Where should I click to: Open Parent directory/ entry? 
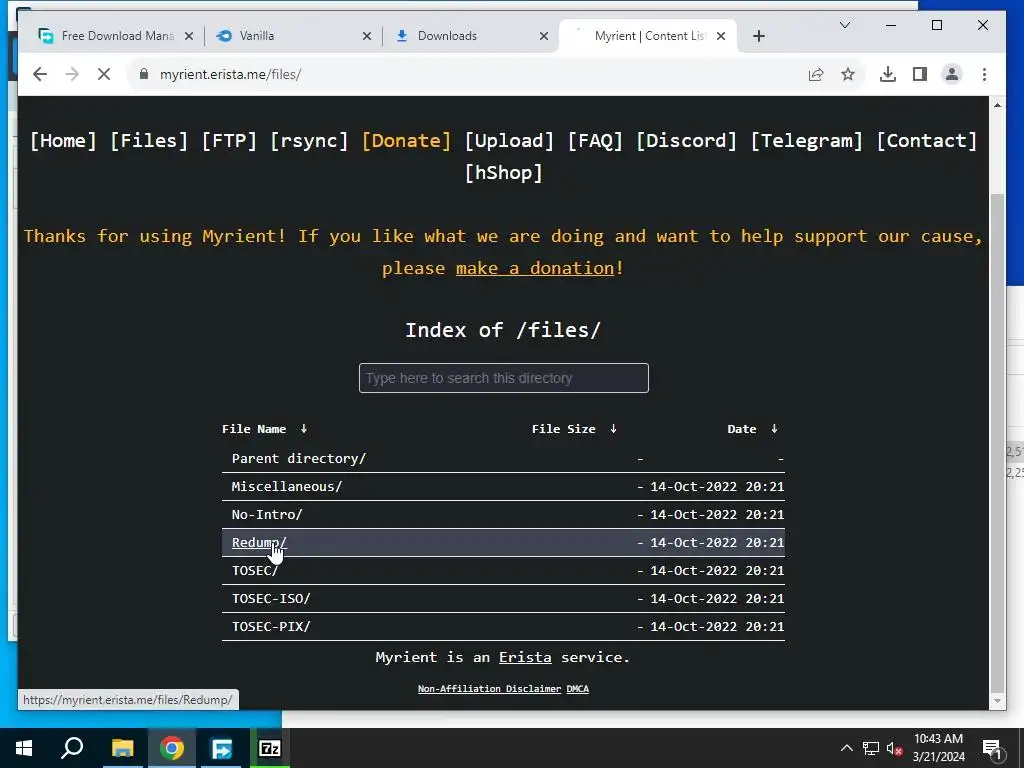point(298,458)
